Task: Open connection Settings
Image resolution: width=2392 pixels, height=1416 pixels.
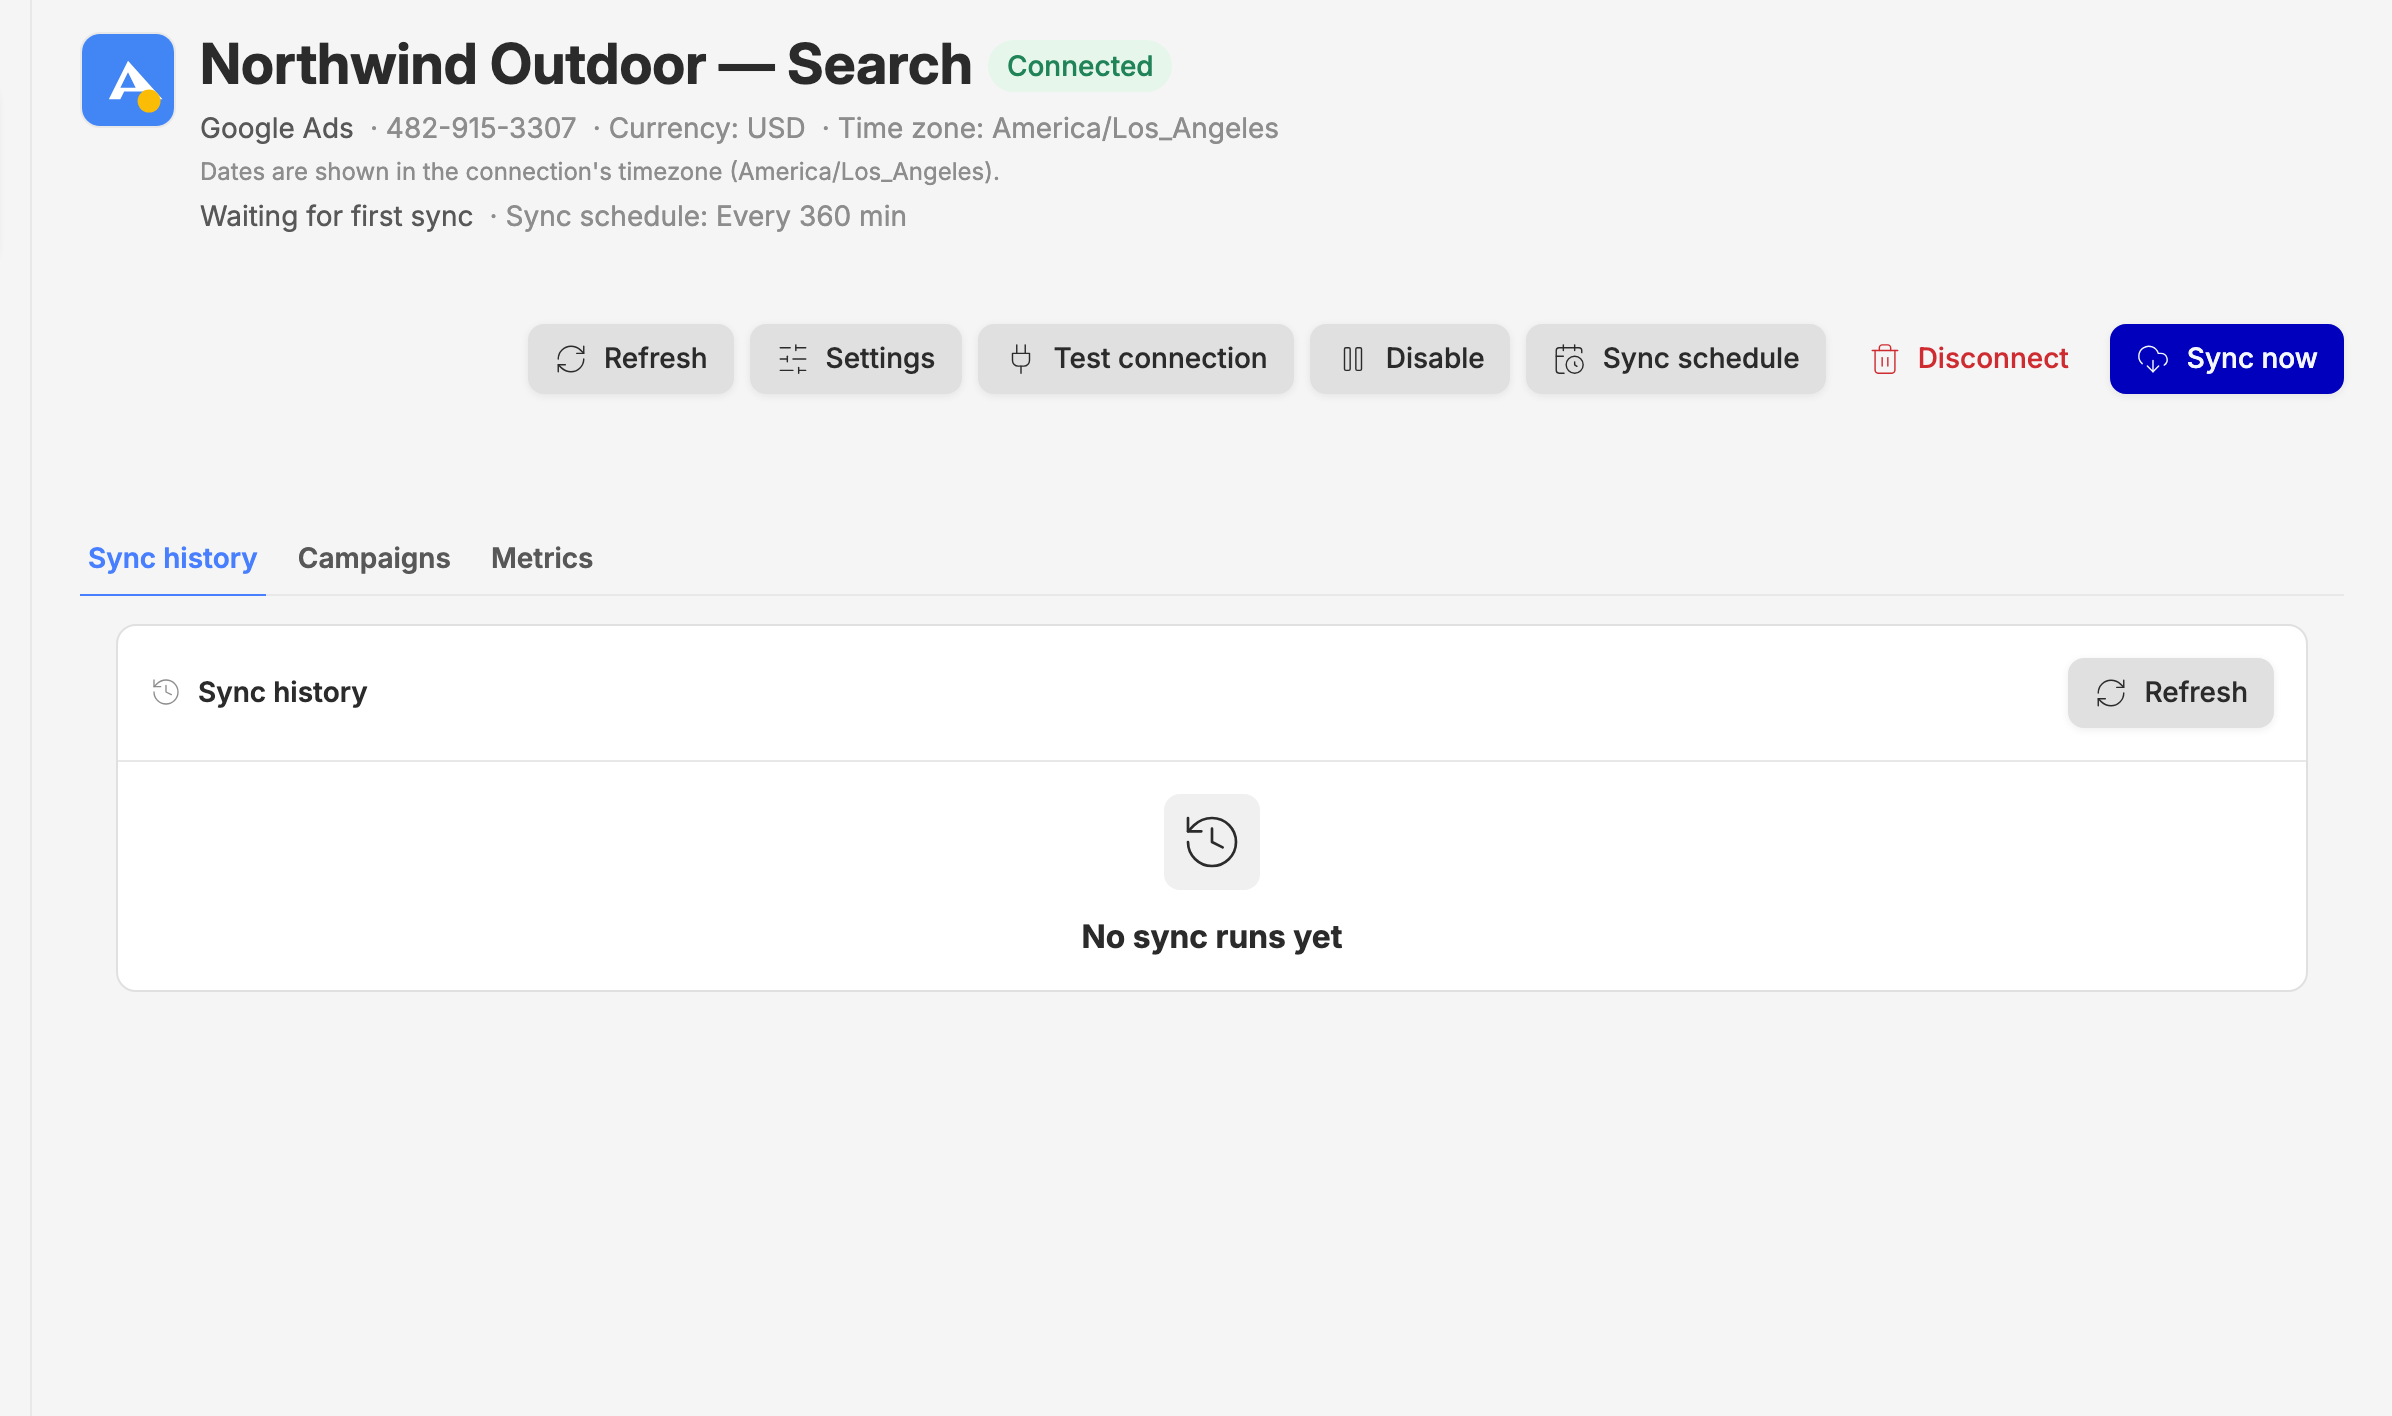Action: (x=856, y=359)
